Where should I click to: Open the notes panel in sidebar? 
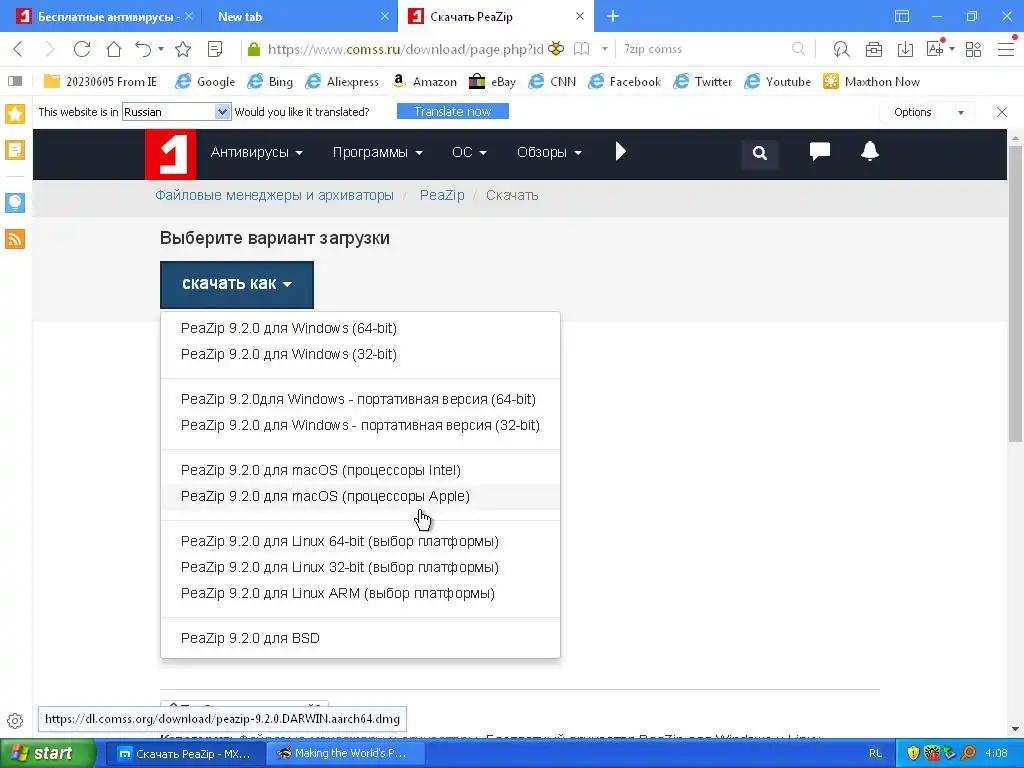[15, 150]
